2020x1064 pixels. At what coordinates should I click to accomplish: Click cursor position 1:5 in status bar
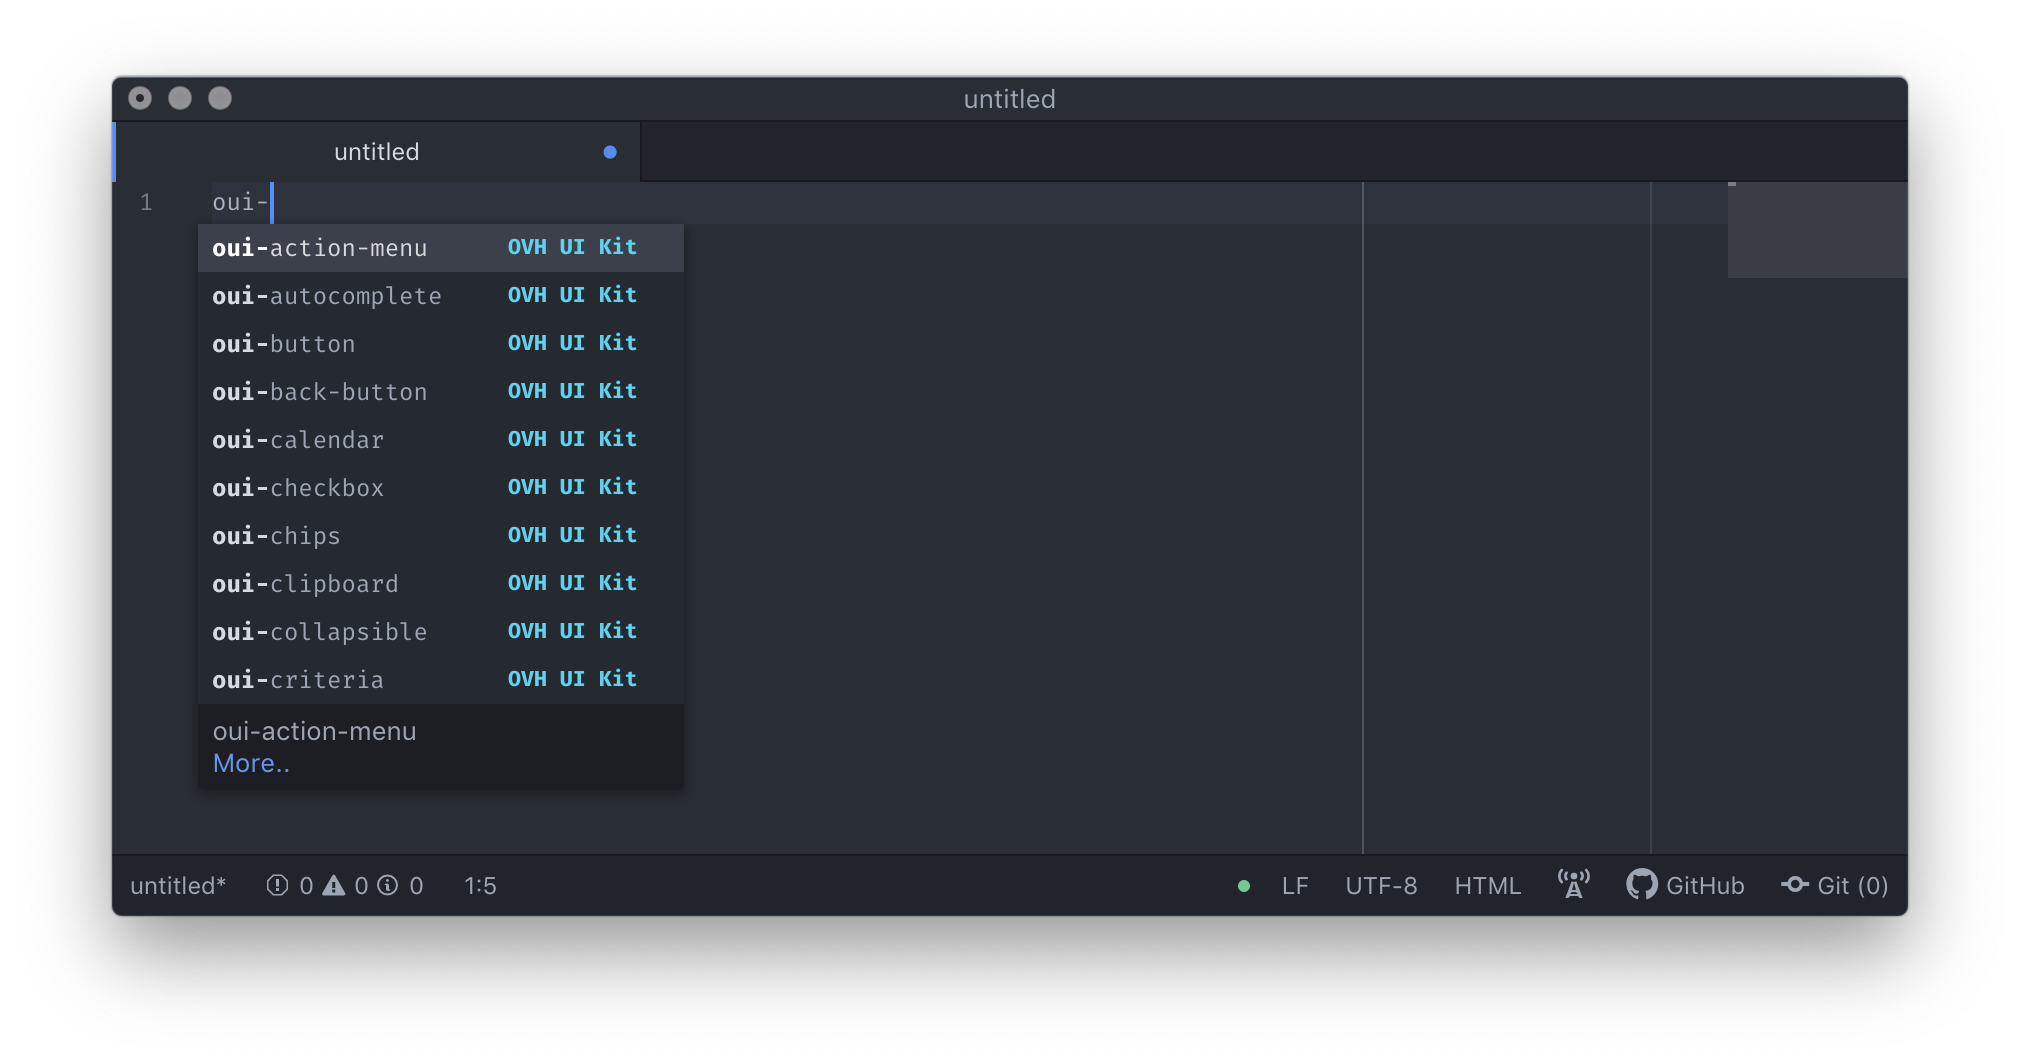tap(480, 886)
